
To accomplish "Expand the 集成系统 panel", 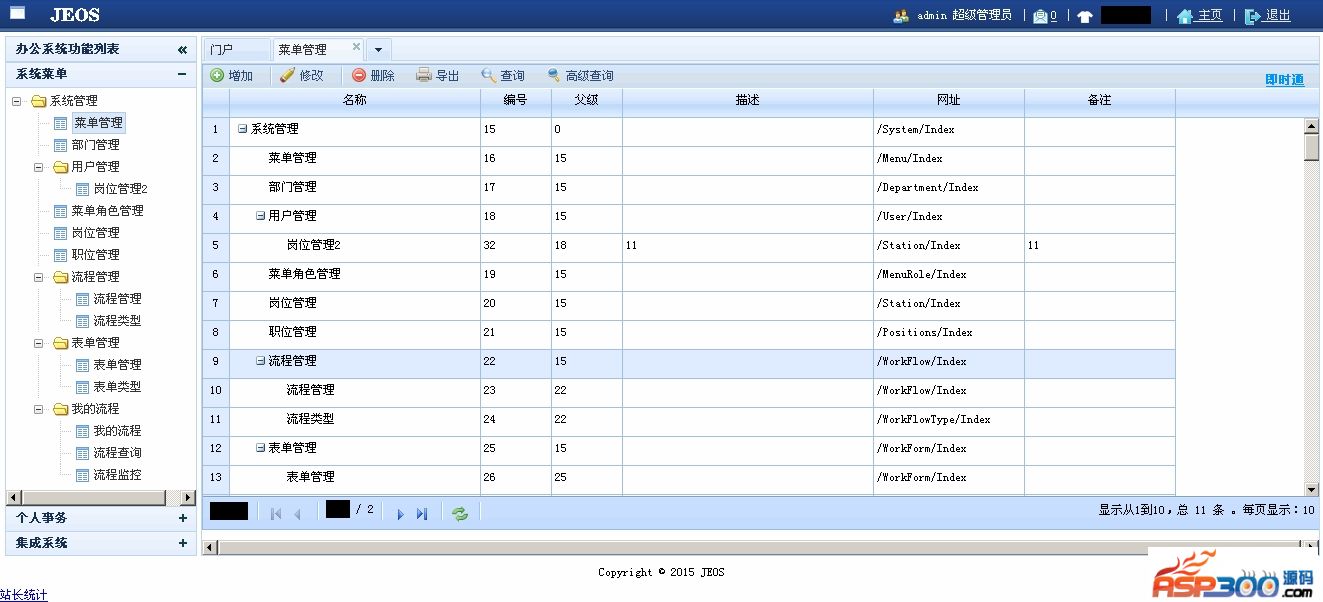I will tap(182, 543).
